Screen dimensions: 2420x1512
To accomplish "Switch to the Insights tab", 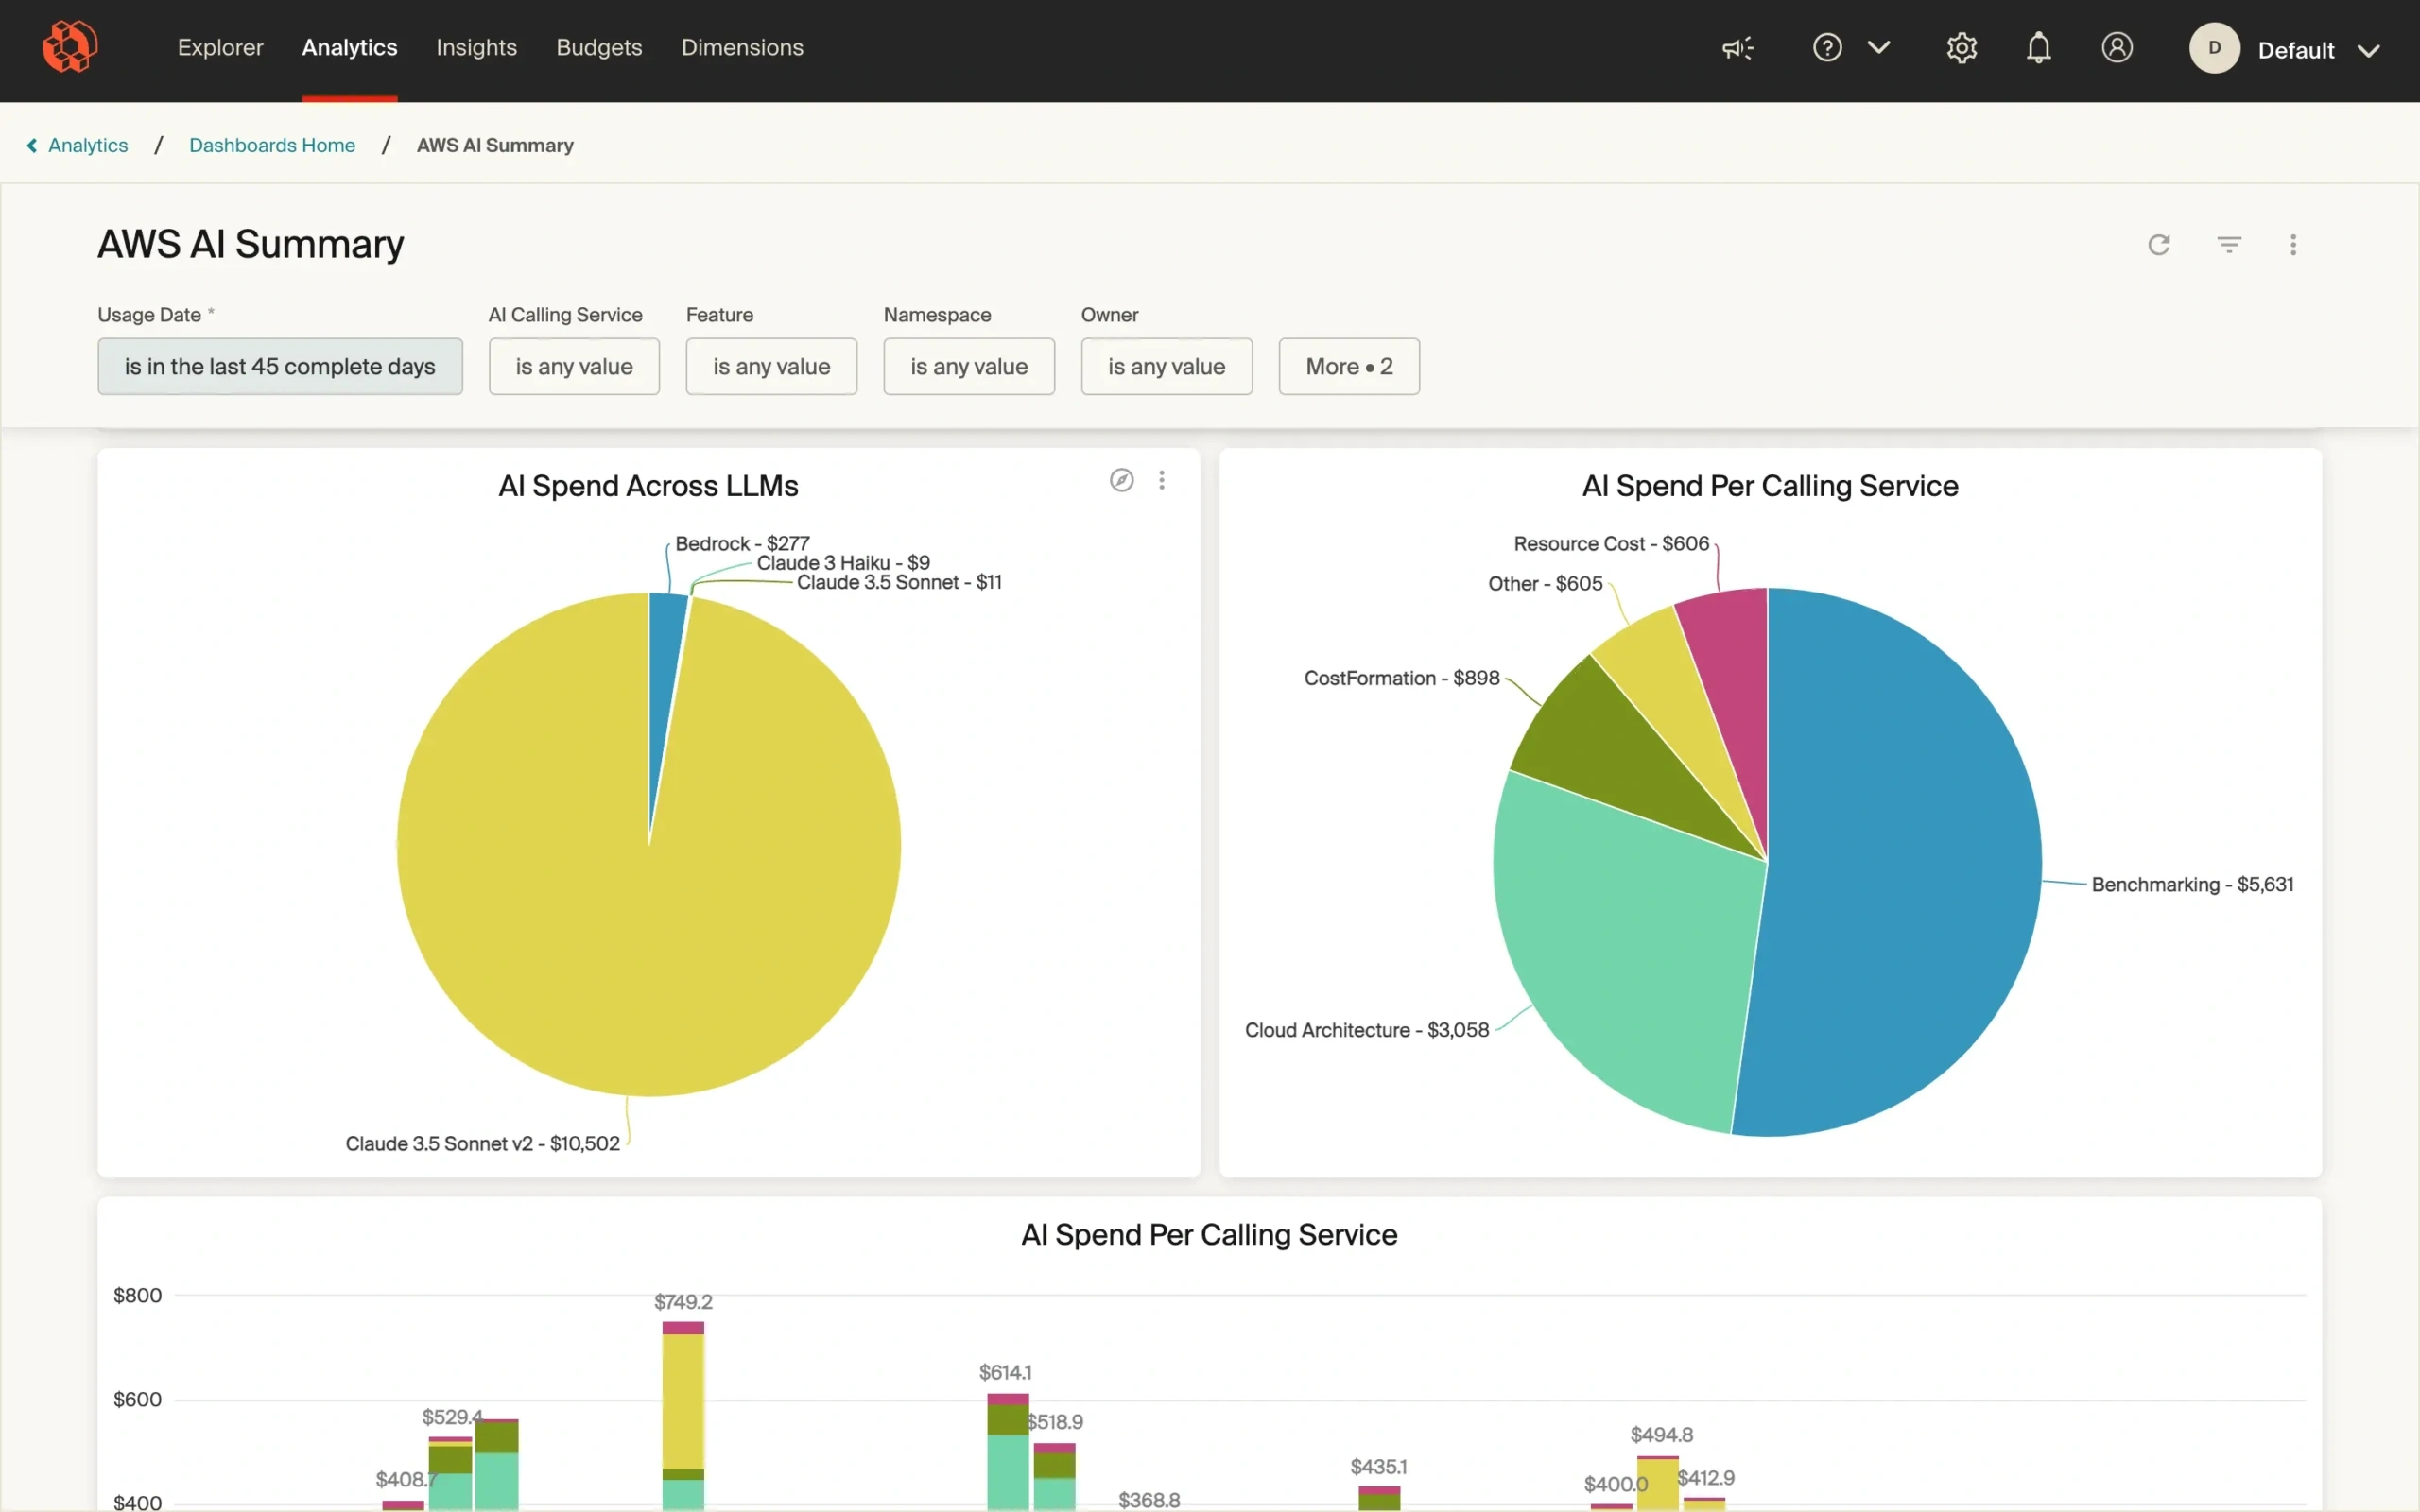I will point(476,48).
